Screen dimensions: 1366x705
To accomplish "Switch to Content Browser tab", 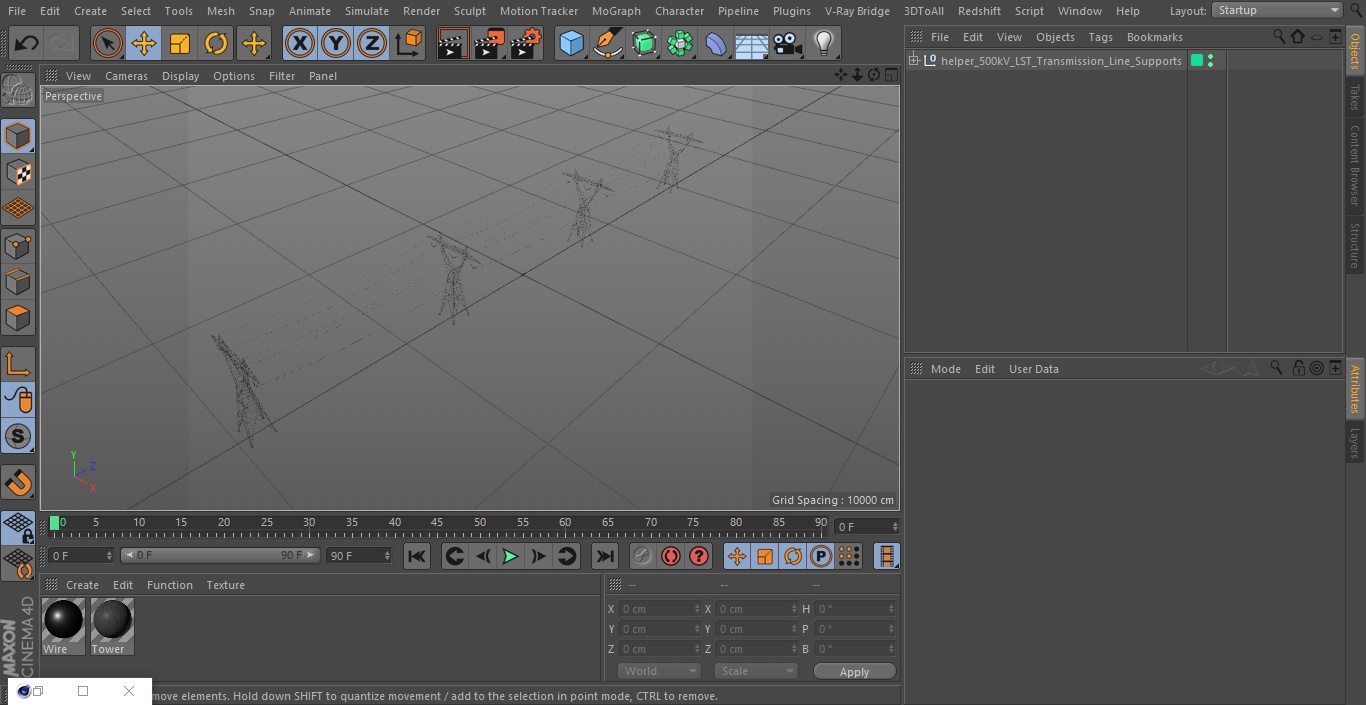I will point(1355,164).
